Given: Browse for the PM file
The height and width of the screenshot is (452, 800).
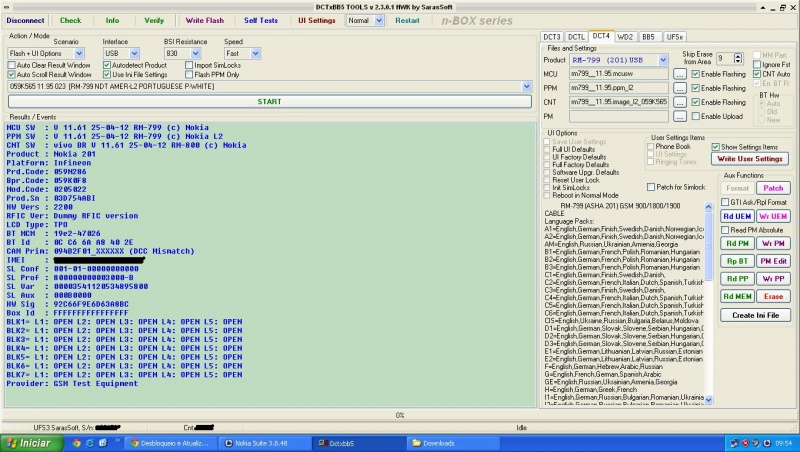Looking at the screenshot, I should click(679, 116).
